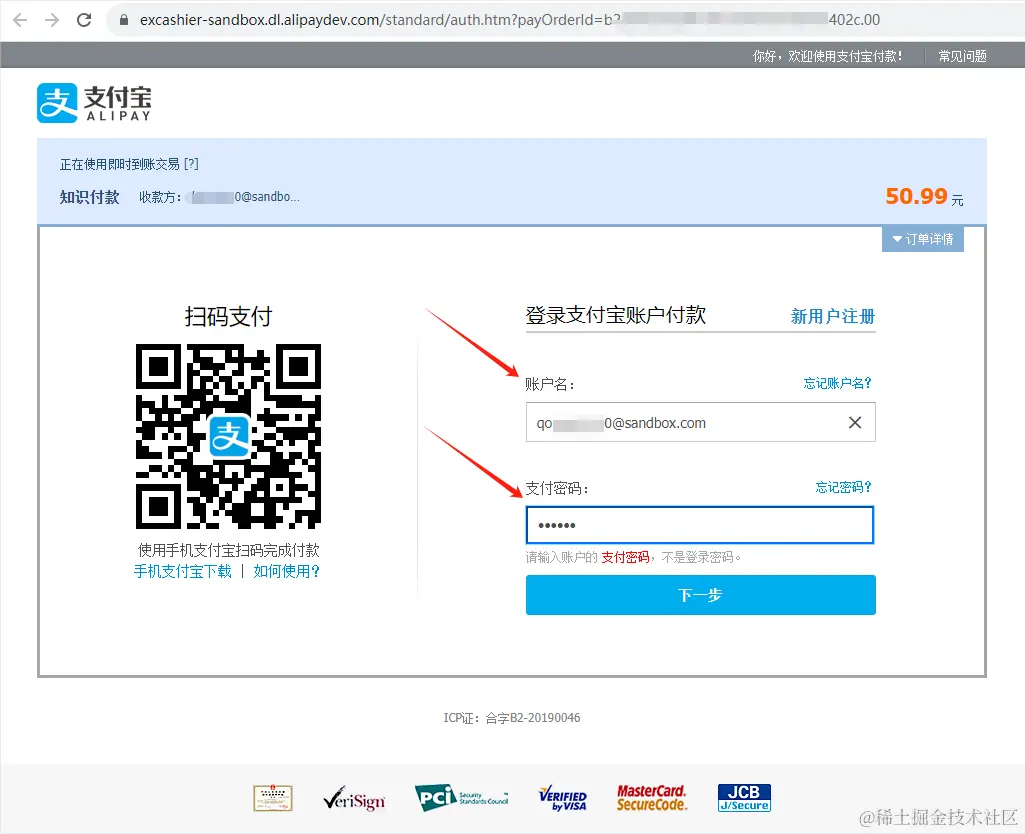This screenshot has width=1025, height=834.
Task: Click the MasterCard SecureCode logo
Action: pos(652,798)
